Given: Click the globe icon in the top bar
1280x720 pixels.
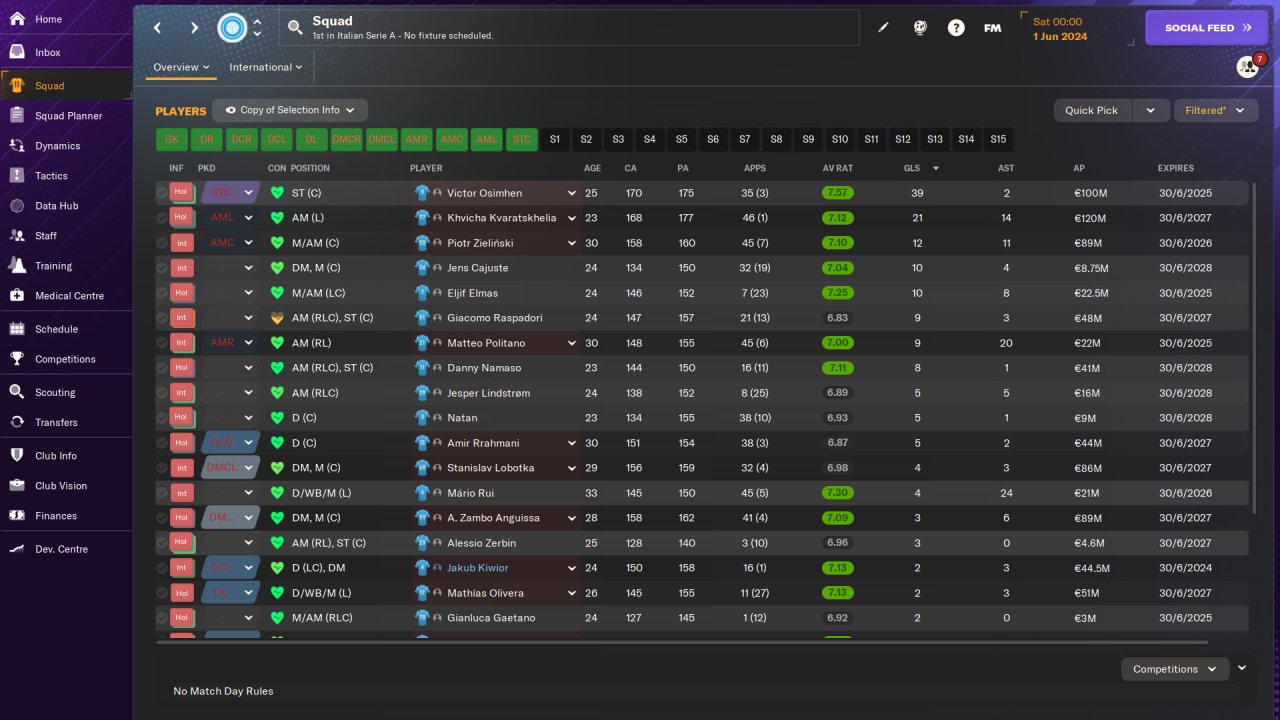Looking at the screenshot, I should pos(920,28).
